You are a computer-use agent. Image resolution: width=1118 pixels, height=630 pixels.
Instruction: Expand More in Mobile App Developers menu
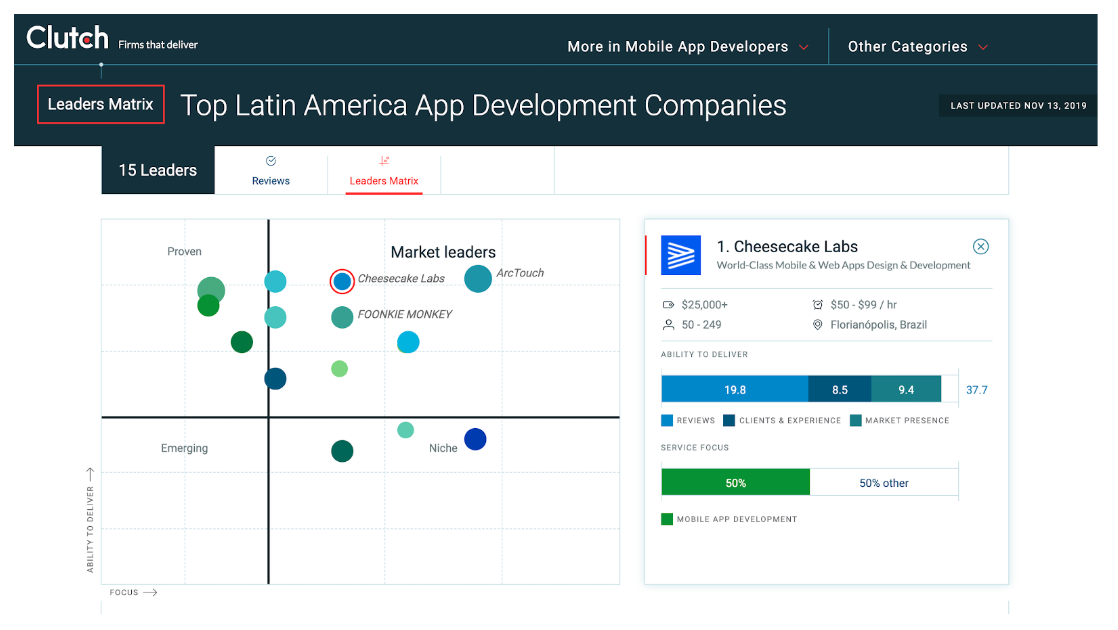tap(687, 46)
